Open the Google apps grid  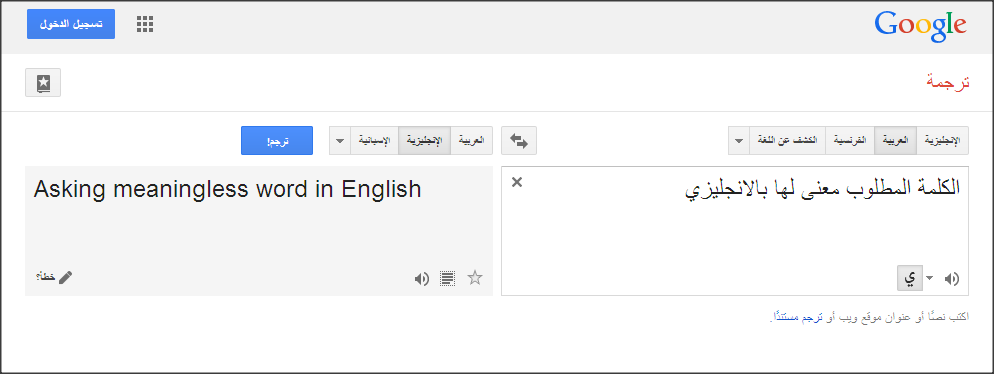pos(145,24)
